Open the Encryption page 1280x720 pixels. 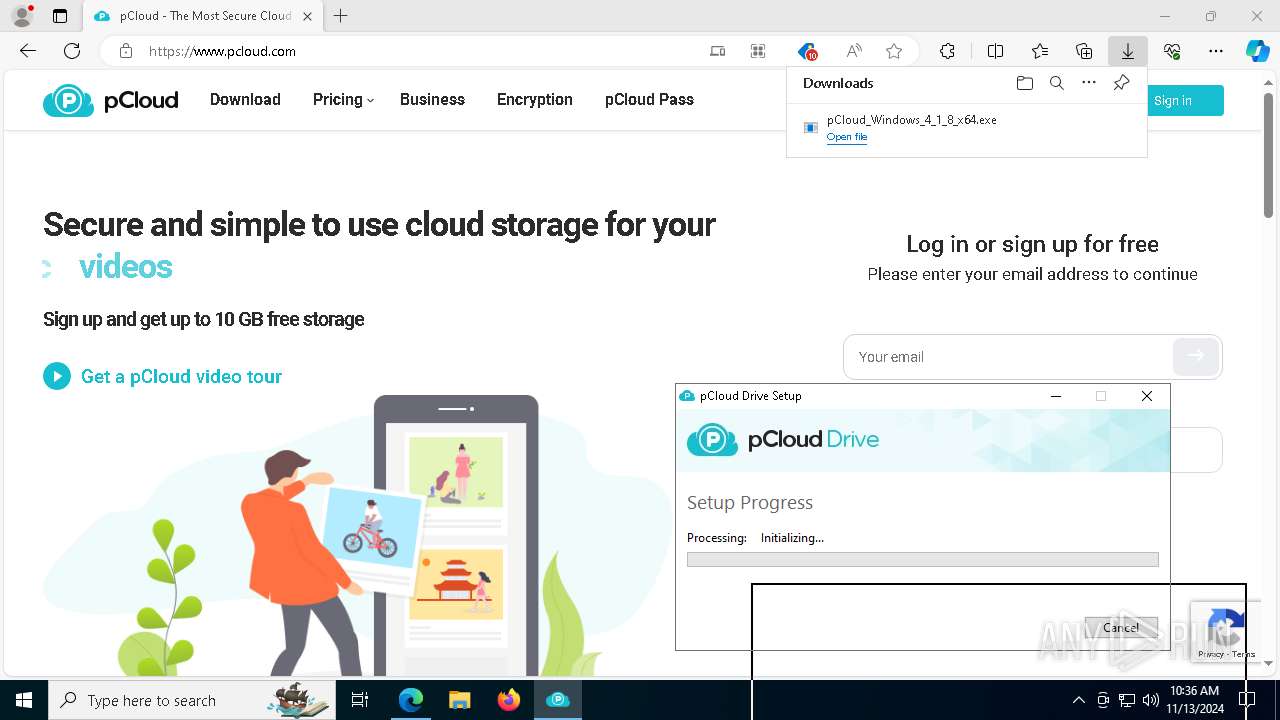535,99
